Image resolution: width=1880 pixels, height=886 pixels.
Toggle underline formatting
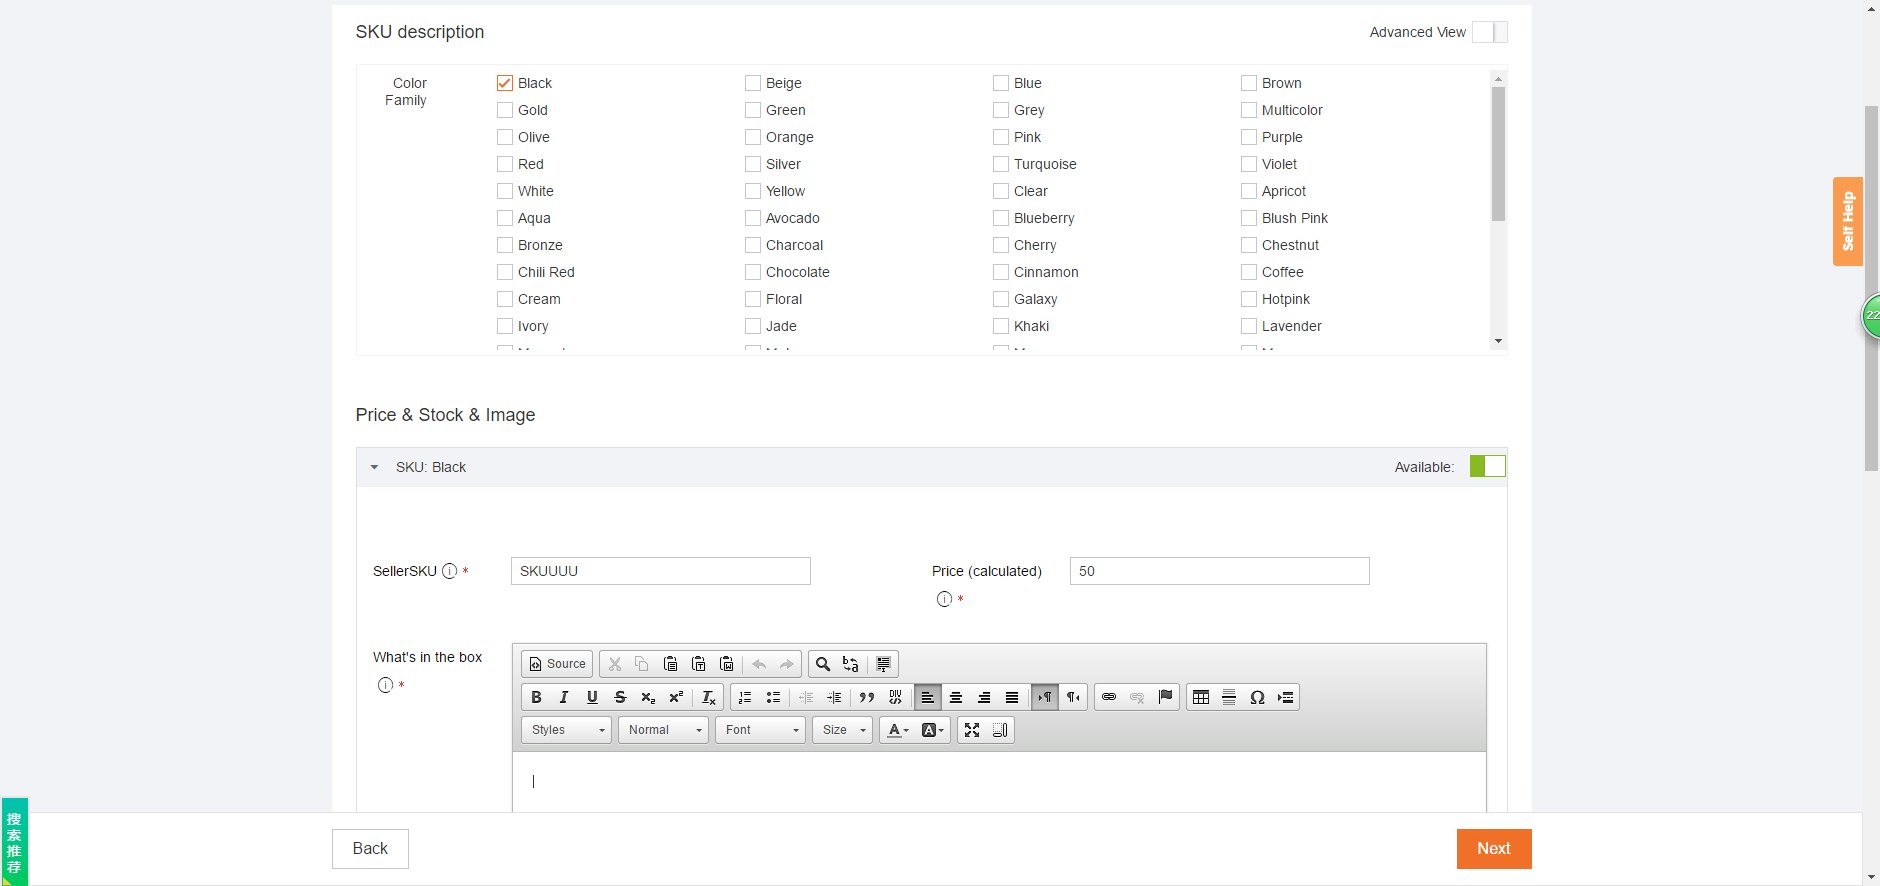click(592, 697)
